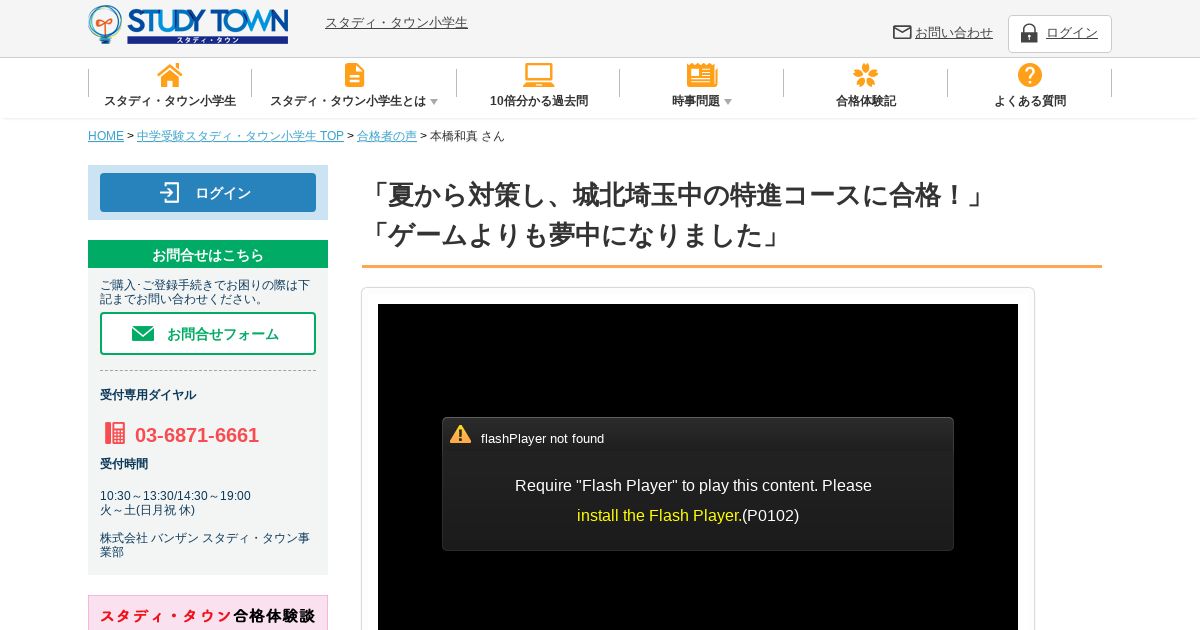Click the お問合せフォーム button

pyautogui.click(x=208, y=334)
